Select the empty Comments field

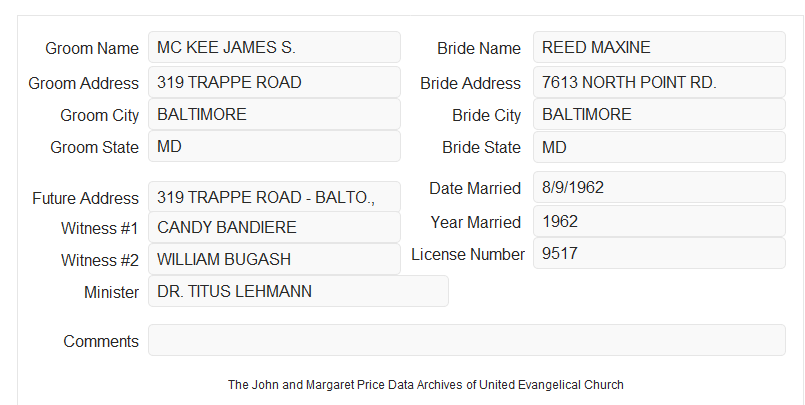[467, 340]
